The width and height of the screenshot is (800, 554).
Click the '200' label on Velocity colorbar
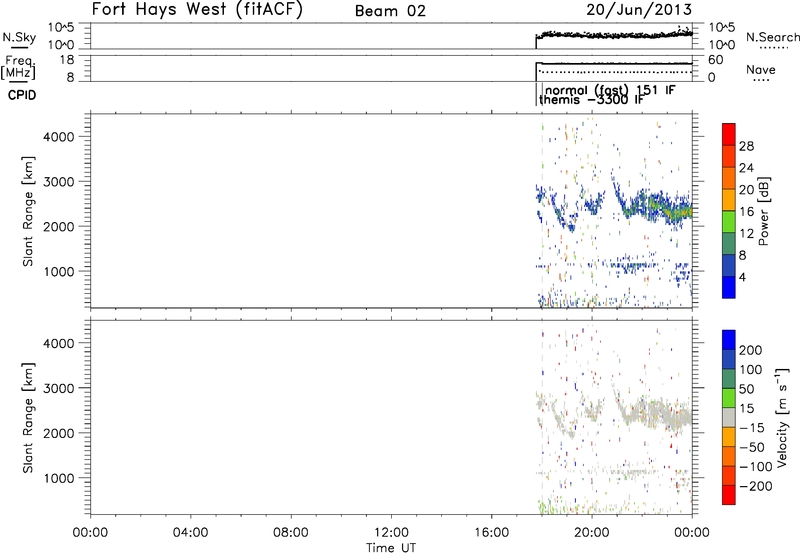751,350
